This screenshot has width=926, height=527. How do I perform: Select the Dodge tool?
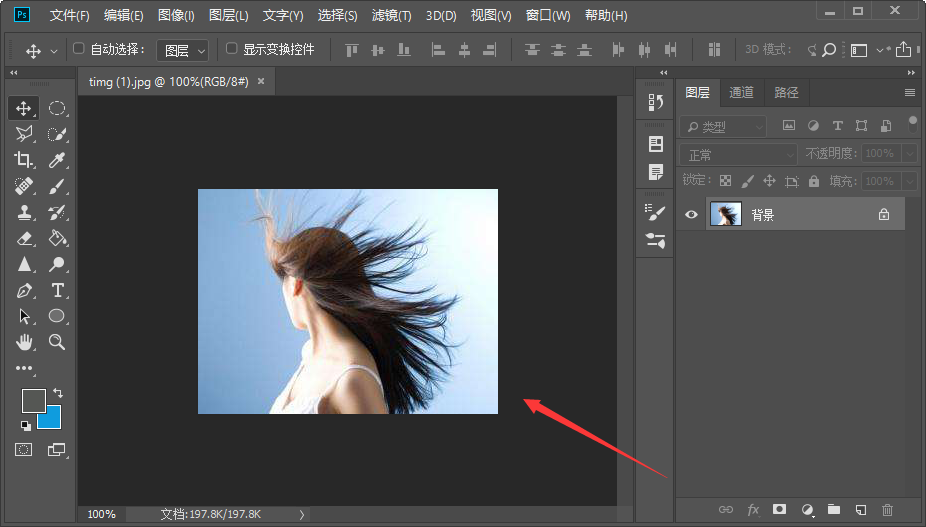coord(57,264)
